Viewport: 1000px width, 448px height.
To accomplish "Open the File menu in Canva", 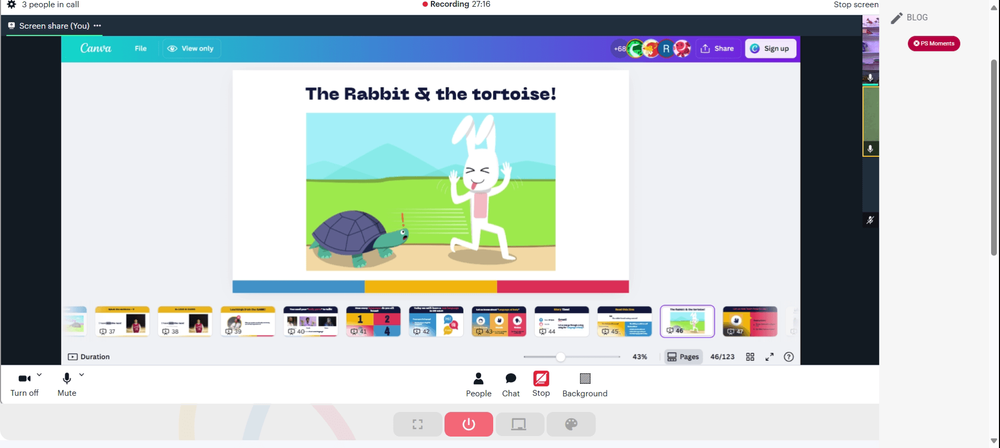I will pos(140,49).
